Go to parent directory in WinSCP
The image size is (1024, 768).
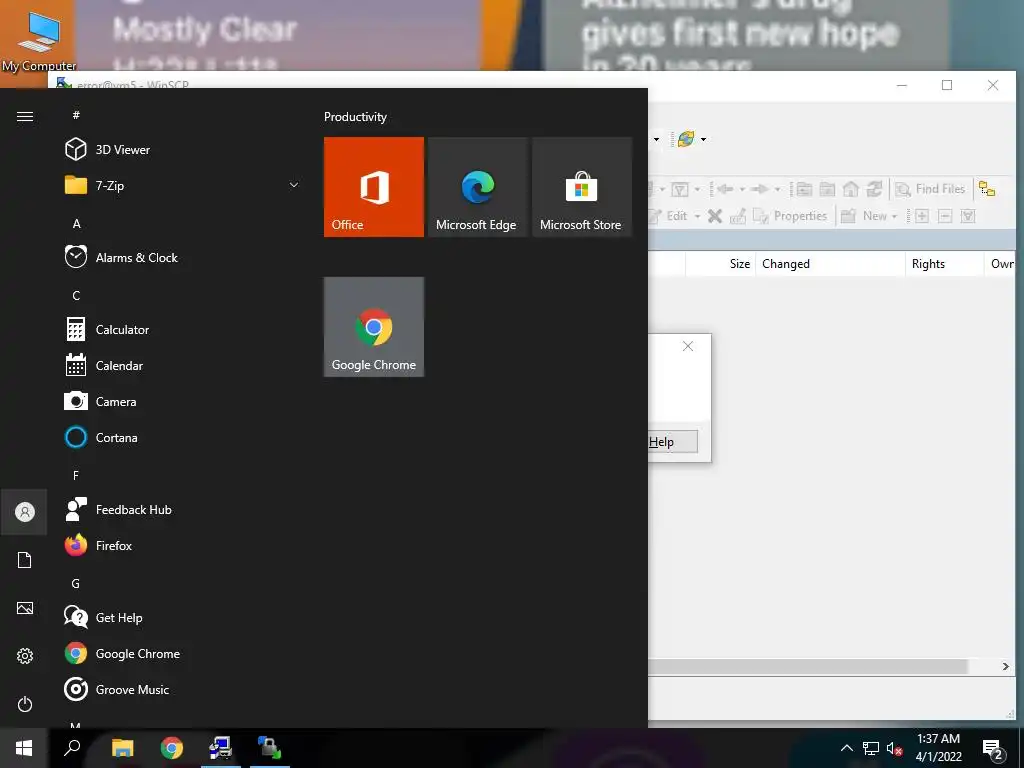click(x=804, y=189)
